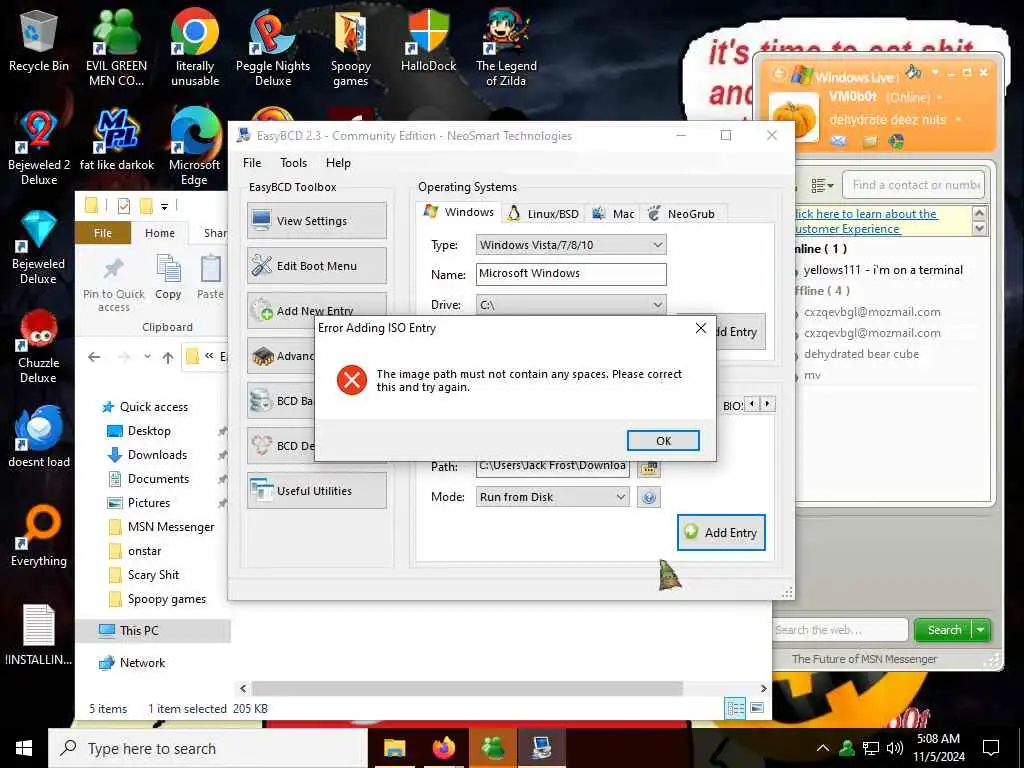Switch Explorer to details view icon
Image resolution: width=1024 pixels, height=768 pixels.
click(735, 708)
